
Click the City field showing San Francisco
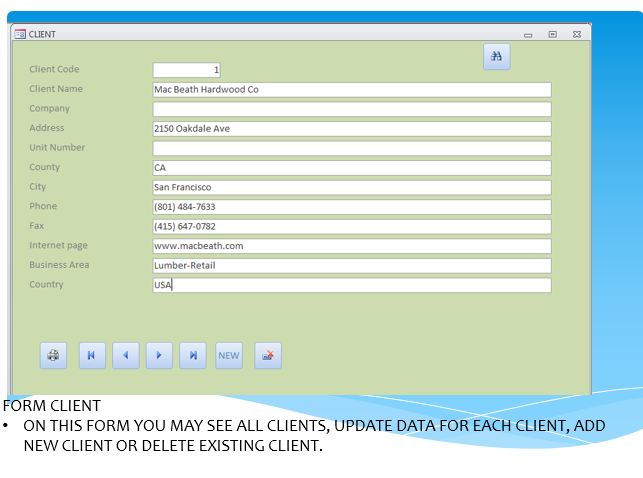tap(350, 187)
